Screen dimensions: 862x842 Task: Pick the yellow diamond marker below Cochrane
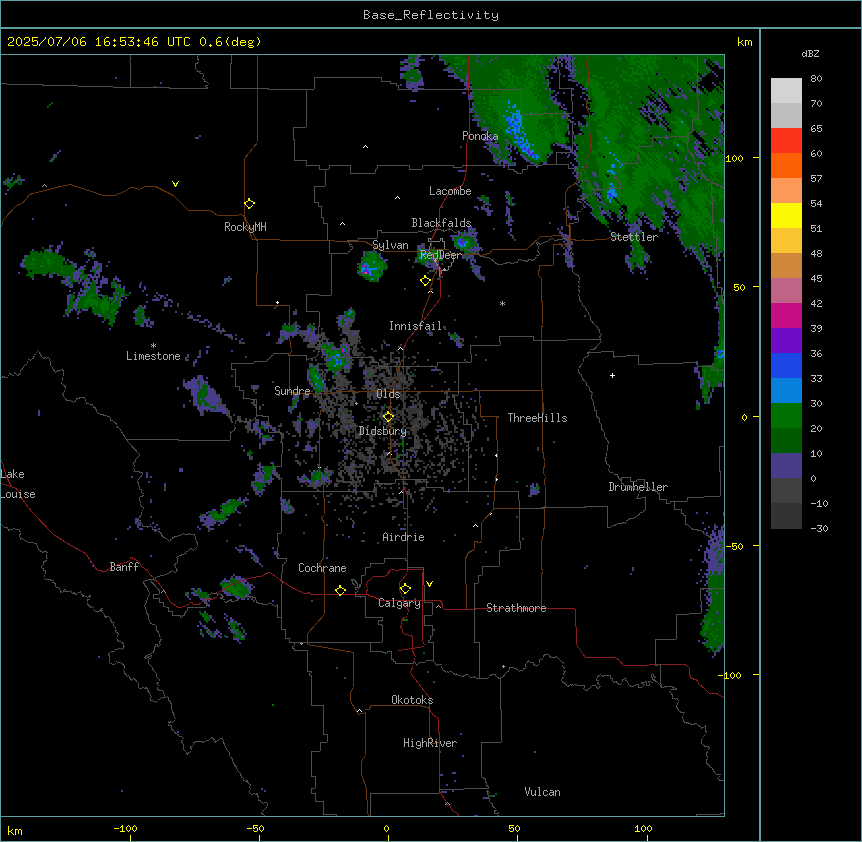point(340,590)
